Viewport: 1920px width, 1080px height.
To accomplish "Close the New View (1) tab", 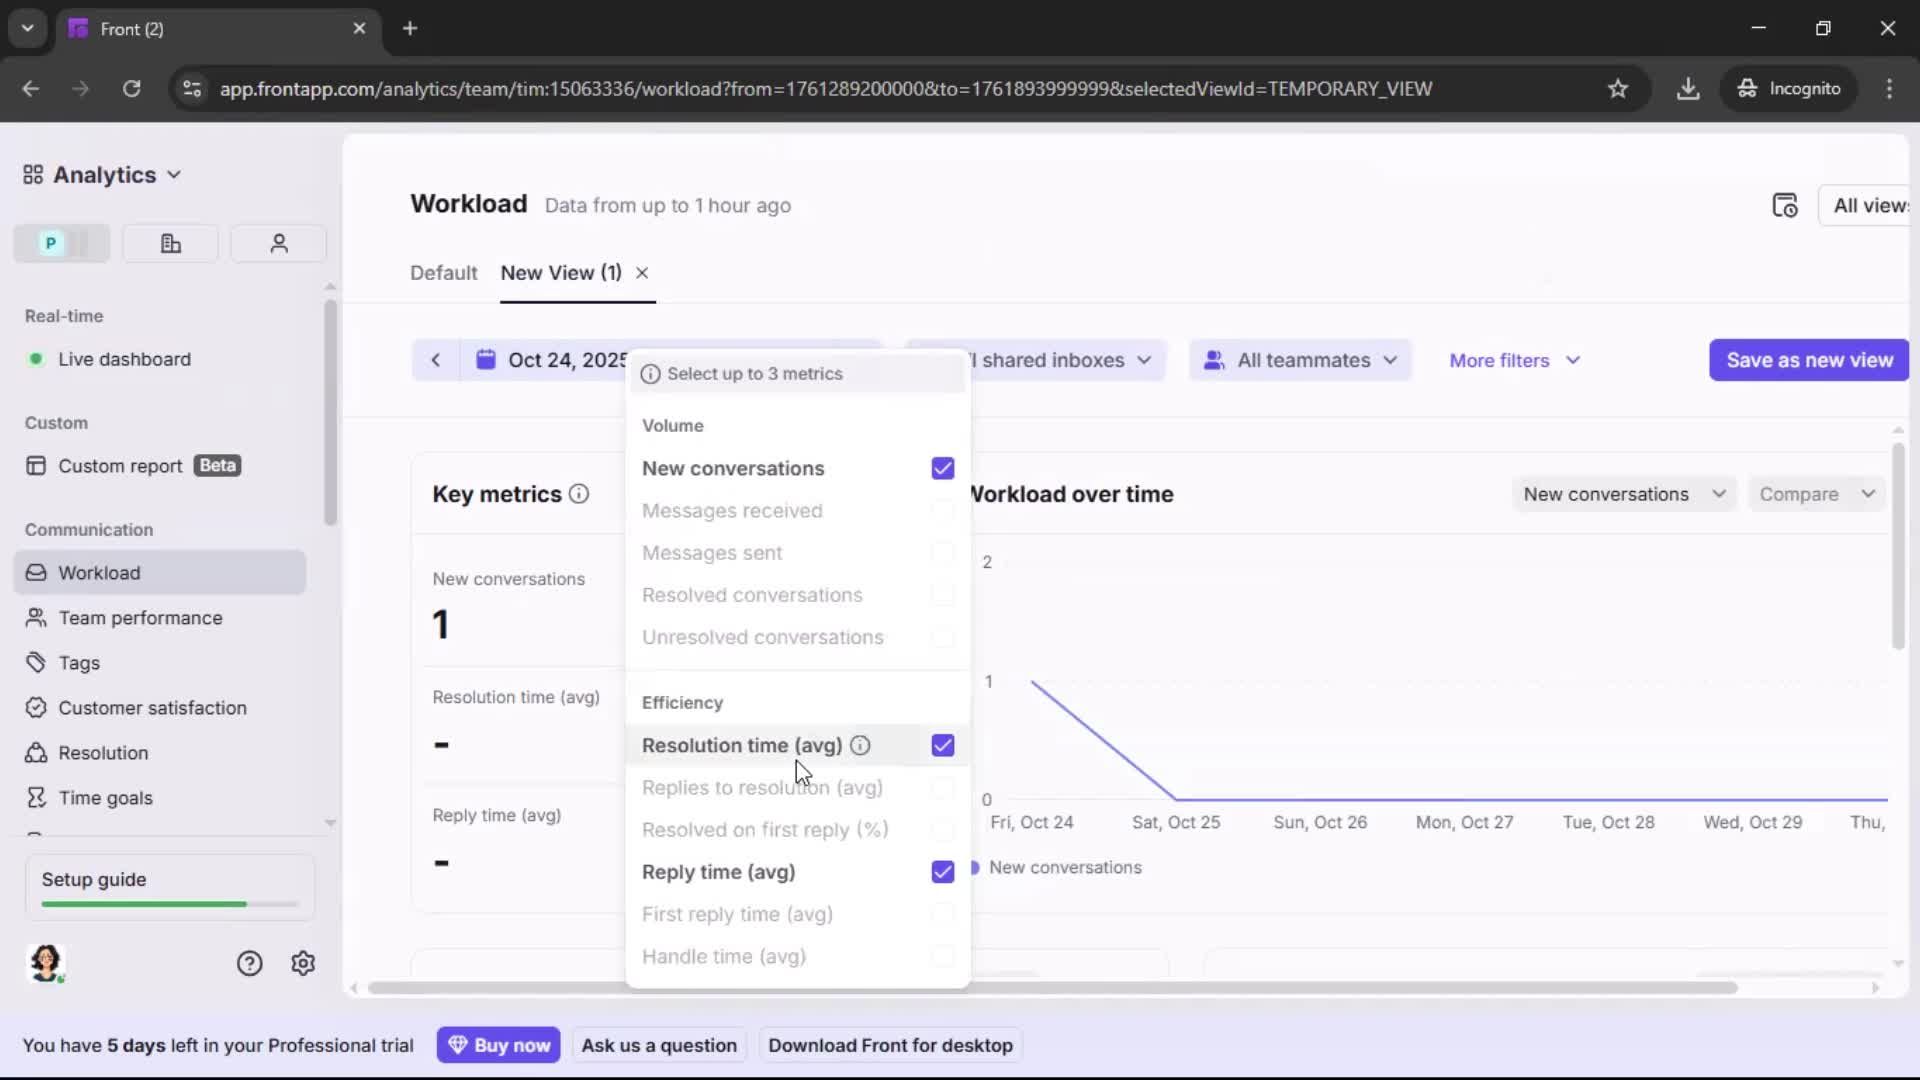I will pos(642,272).
